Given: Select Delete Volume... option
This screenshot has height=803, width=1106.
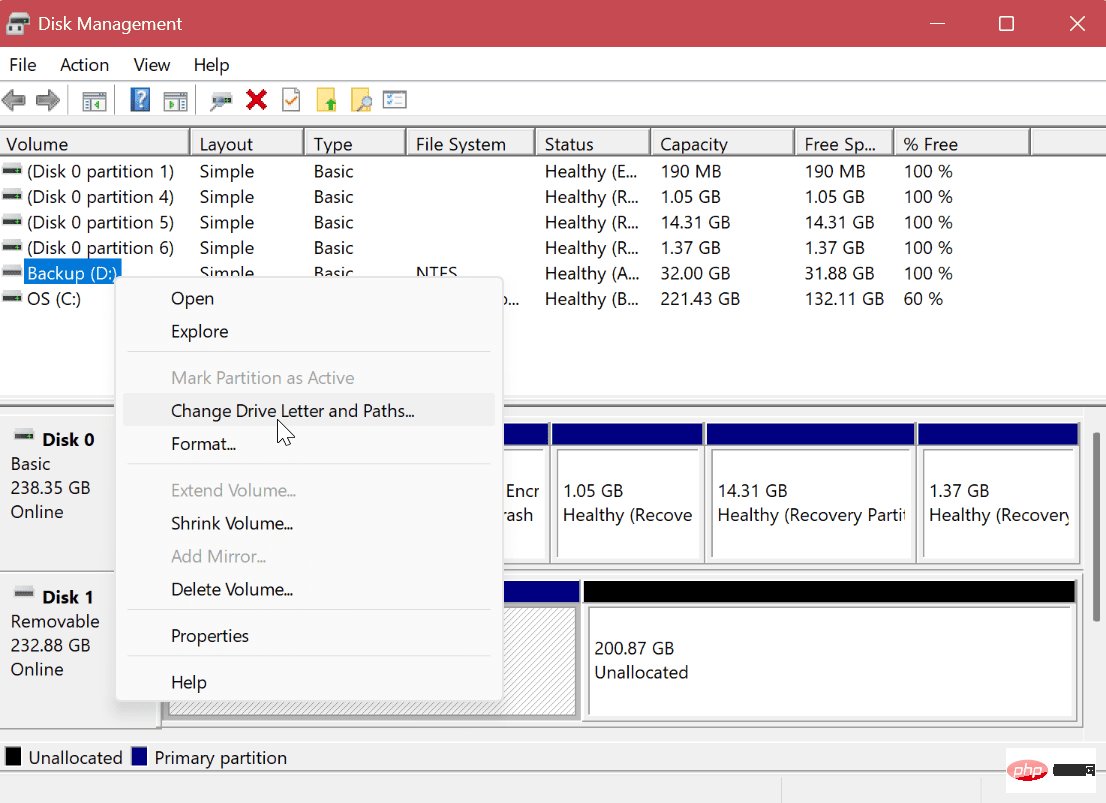Looking at the screenshot, I should [x=309, y=589].
